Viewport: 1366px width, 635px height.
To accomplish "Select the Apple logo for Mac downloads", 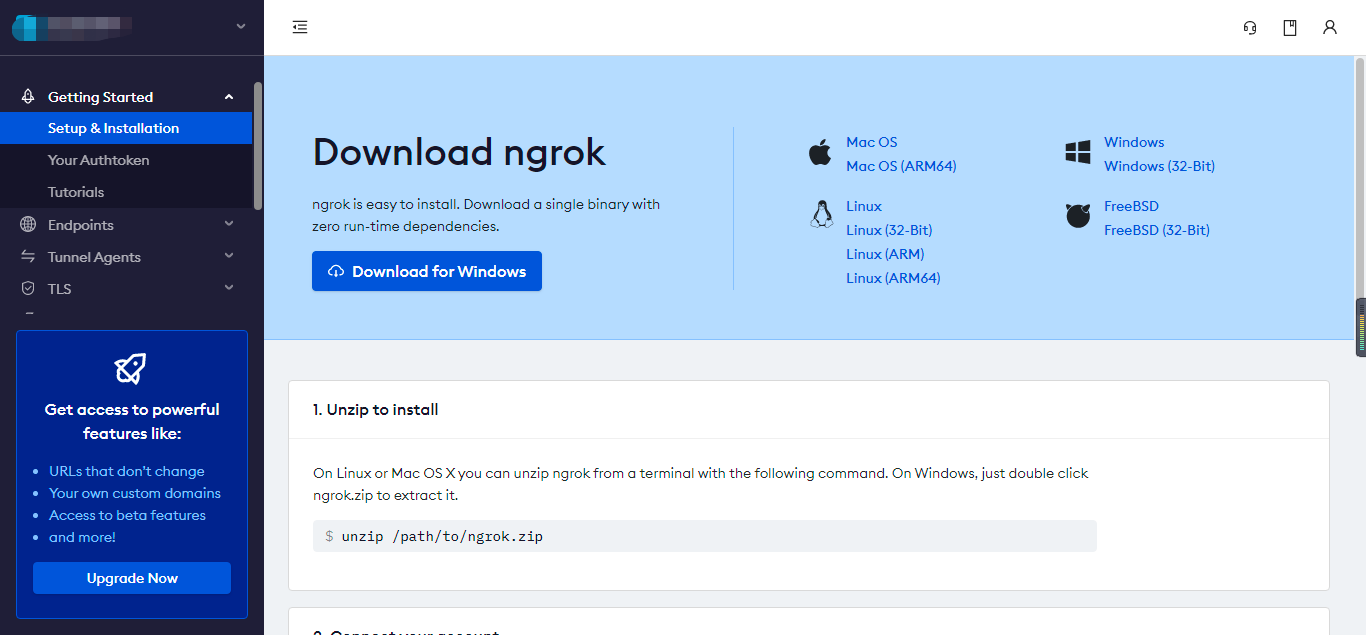I will pos(821,152).
